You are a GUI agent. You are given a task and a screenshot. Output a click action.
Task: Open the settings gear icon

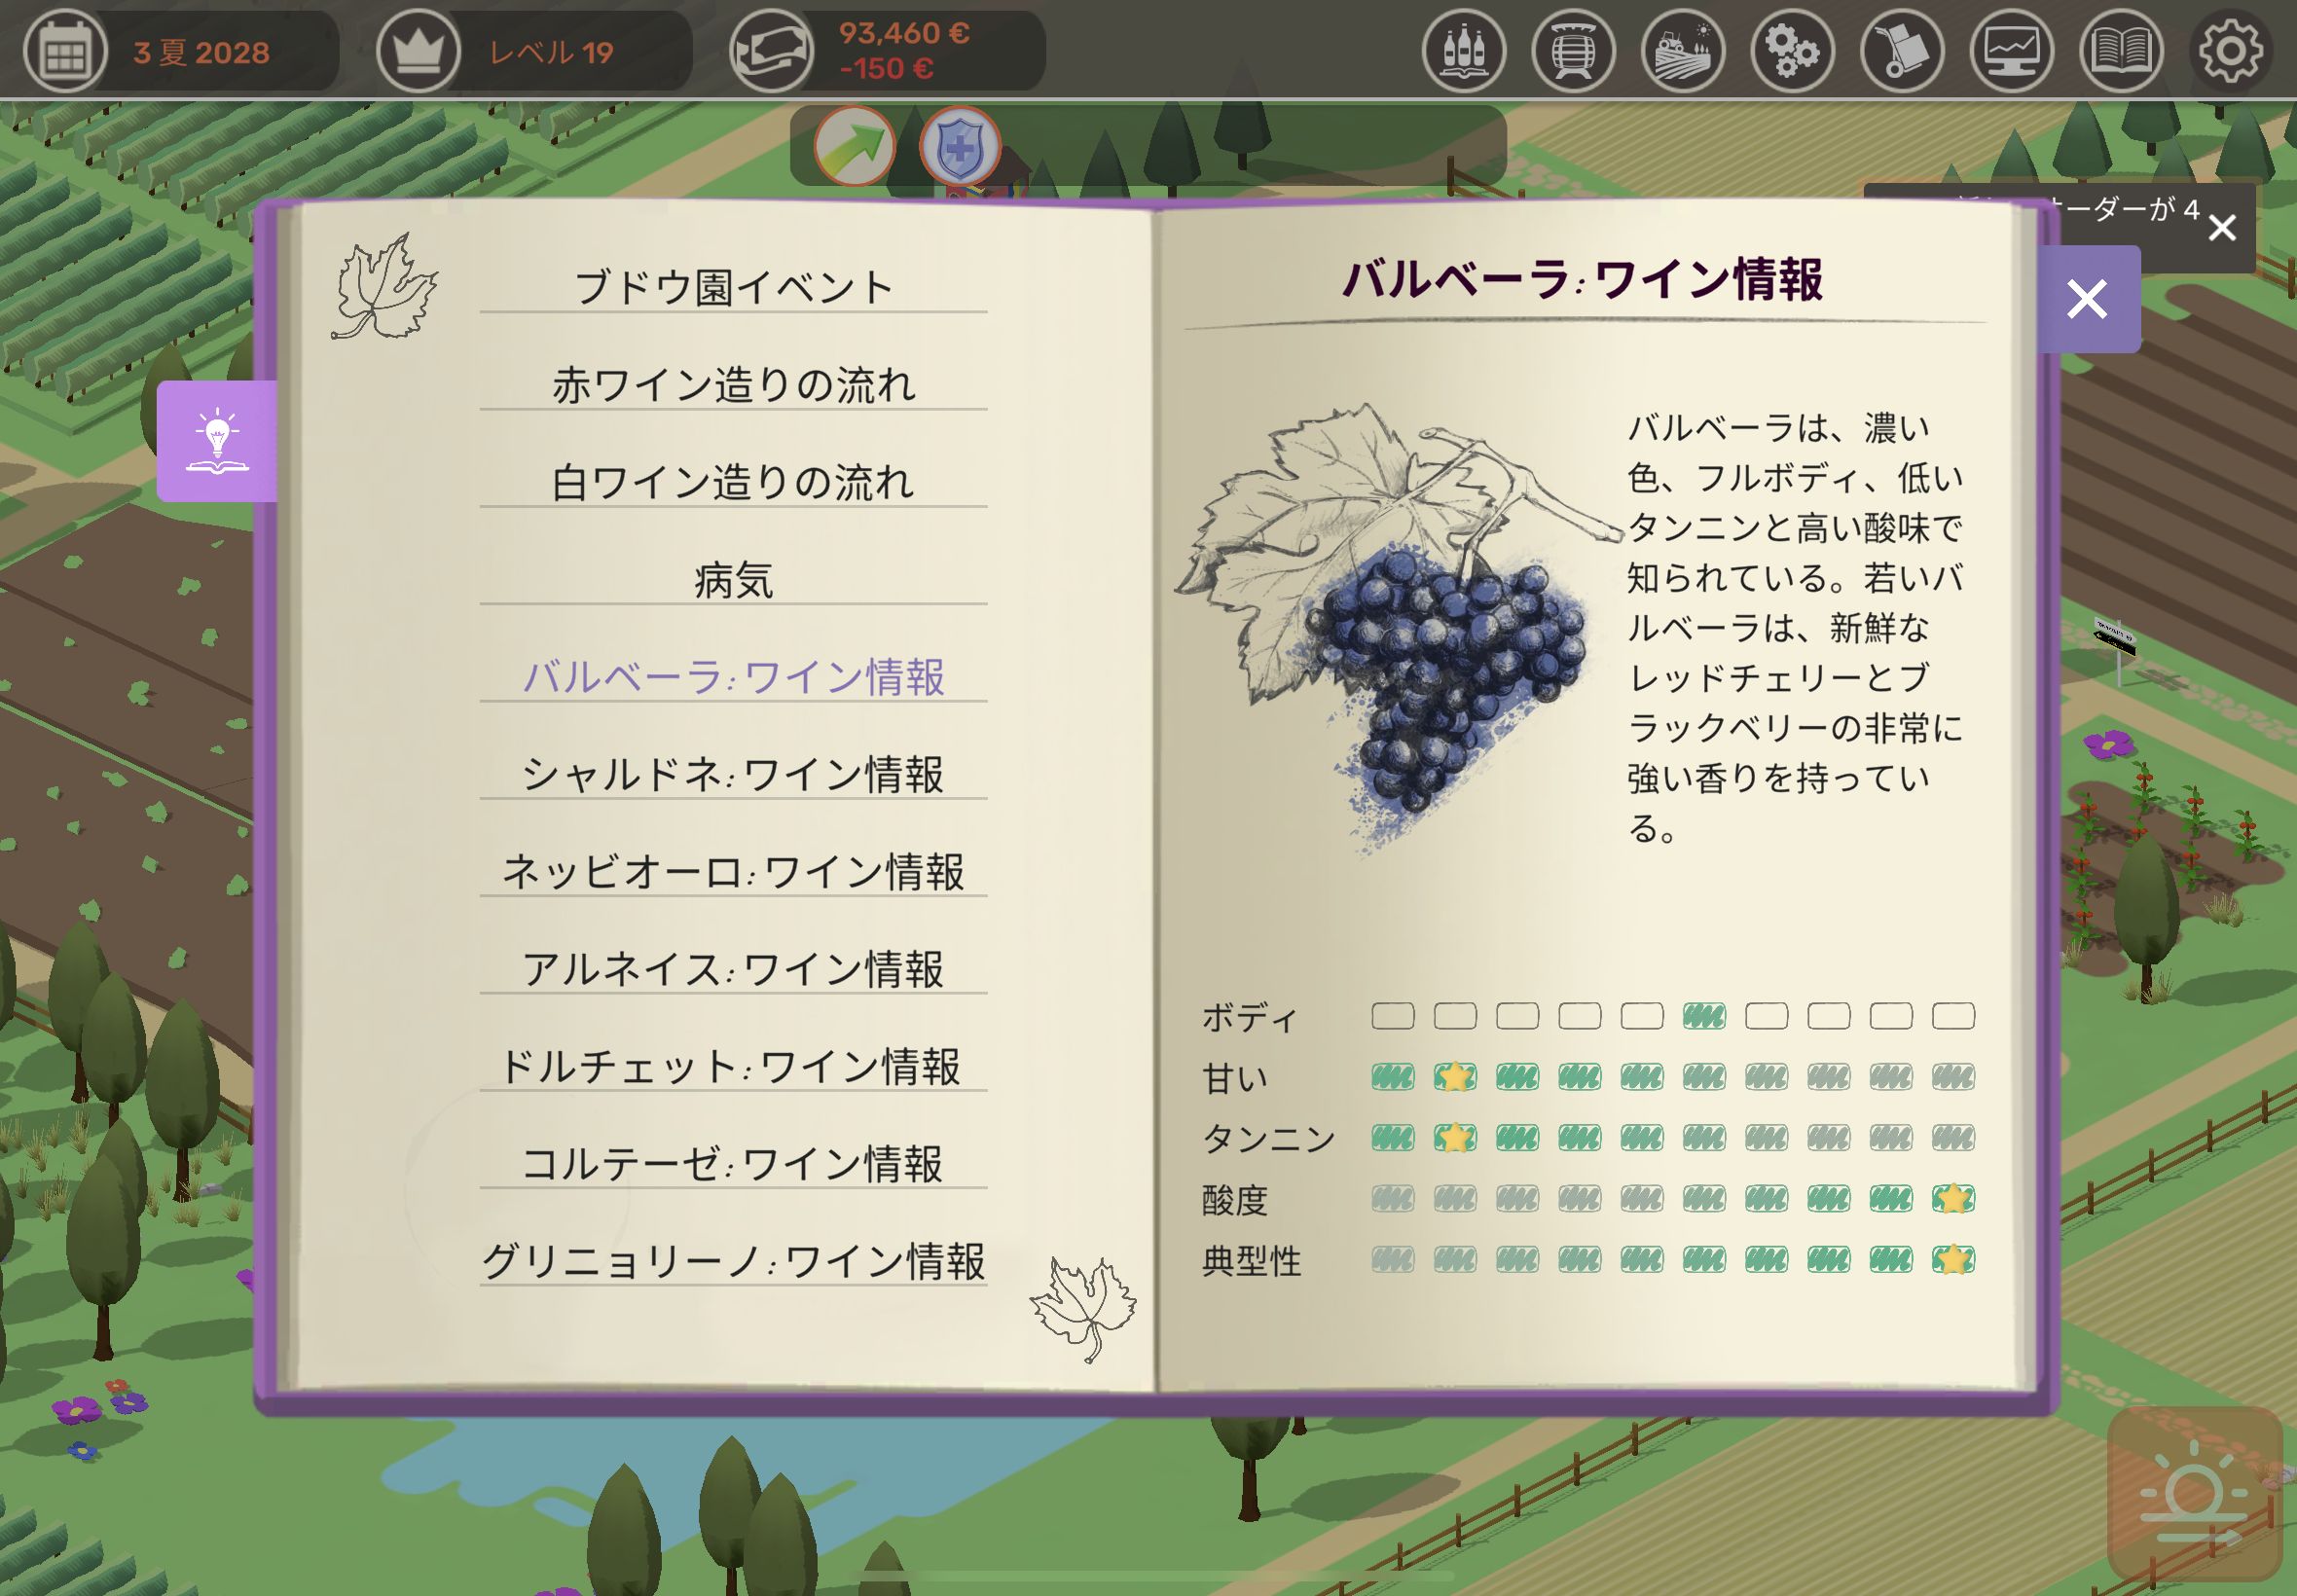coord(2230,51)
